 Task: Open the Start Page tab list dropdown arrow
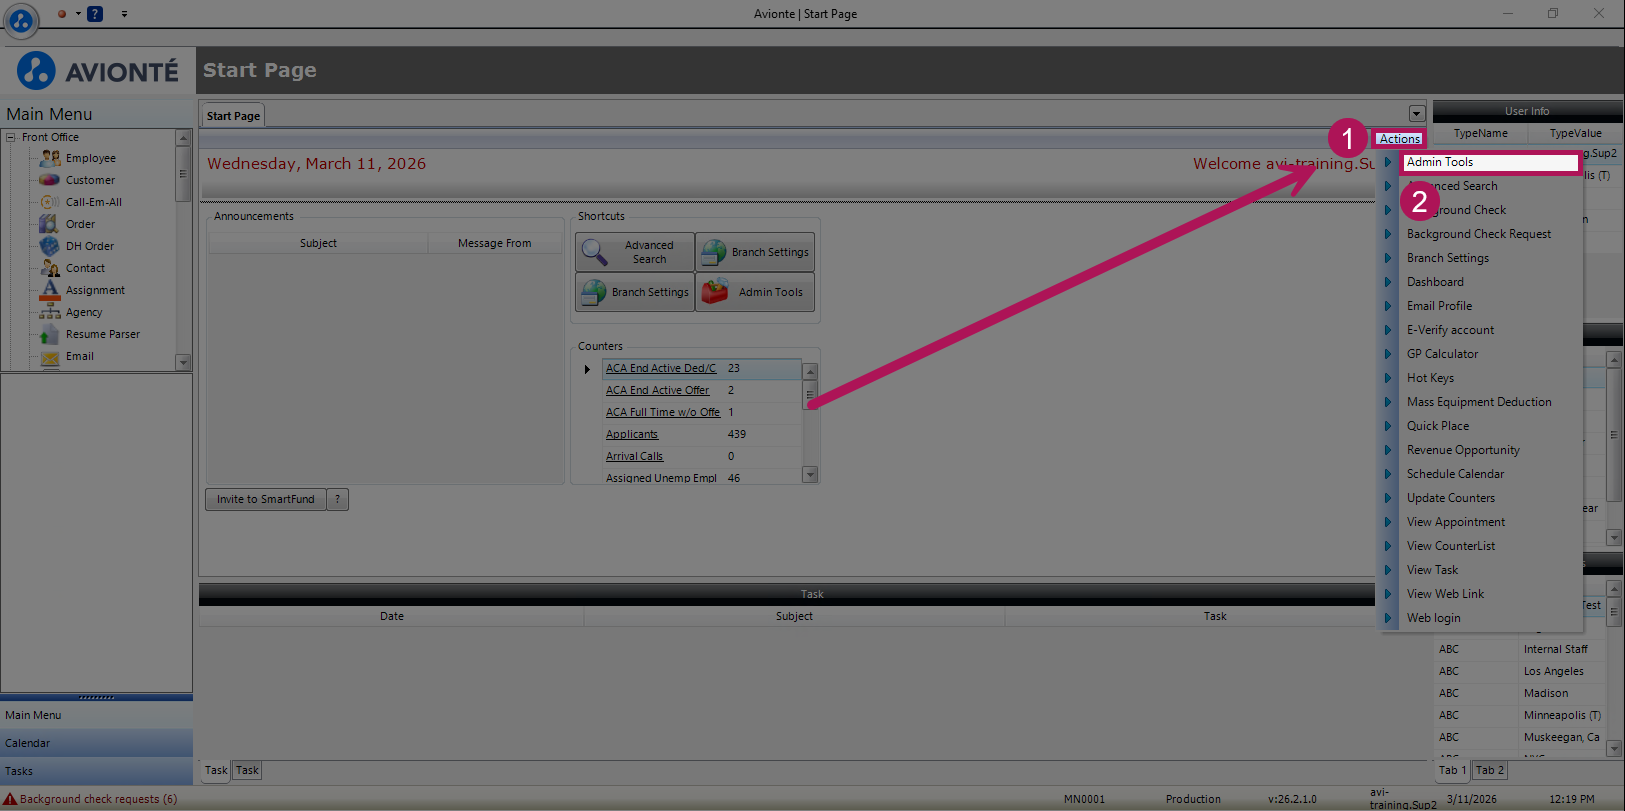pos(1417,114)
